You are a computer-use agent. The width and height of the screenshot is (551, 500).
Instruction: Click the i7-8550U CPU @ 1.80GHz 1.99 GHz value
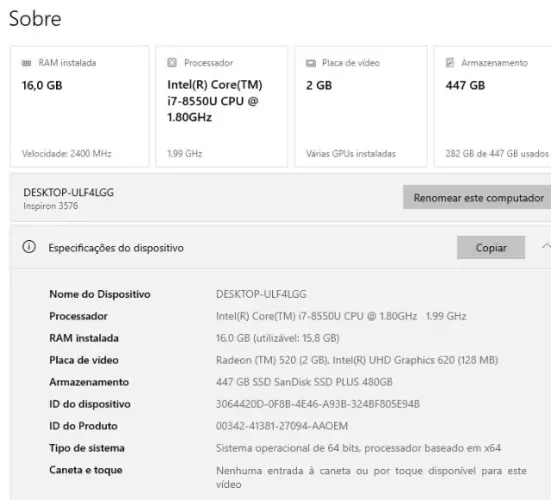coord(341,316)
